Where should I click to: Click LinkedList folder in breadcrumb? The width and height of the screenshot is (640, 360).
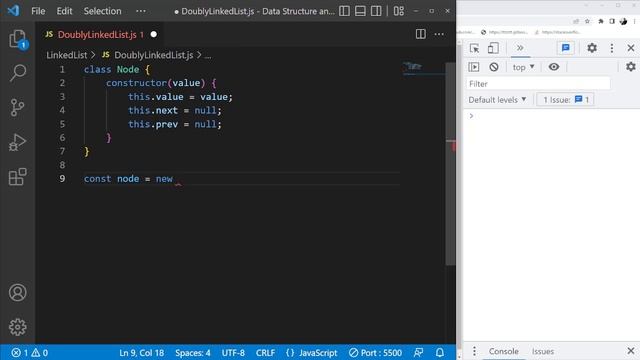[67, 55]
